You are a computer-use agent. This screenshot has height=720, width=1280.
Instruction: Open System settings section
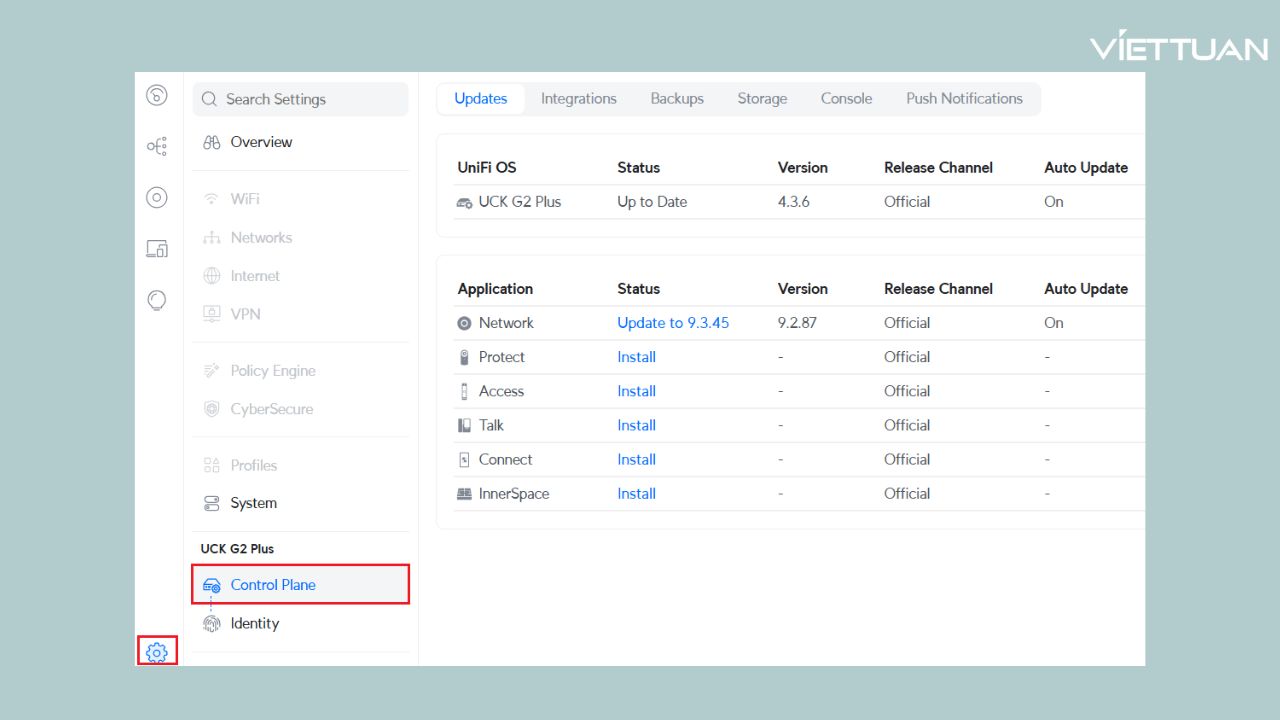coord(301,503)
